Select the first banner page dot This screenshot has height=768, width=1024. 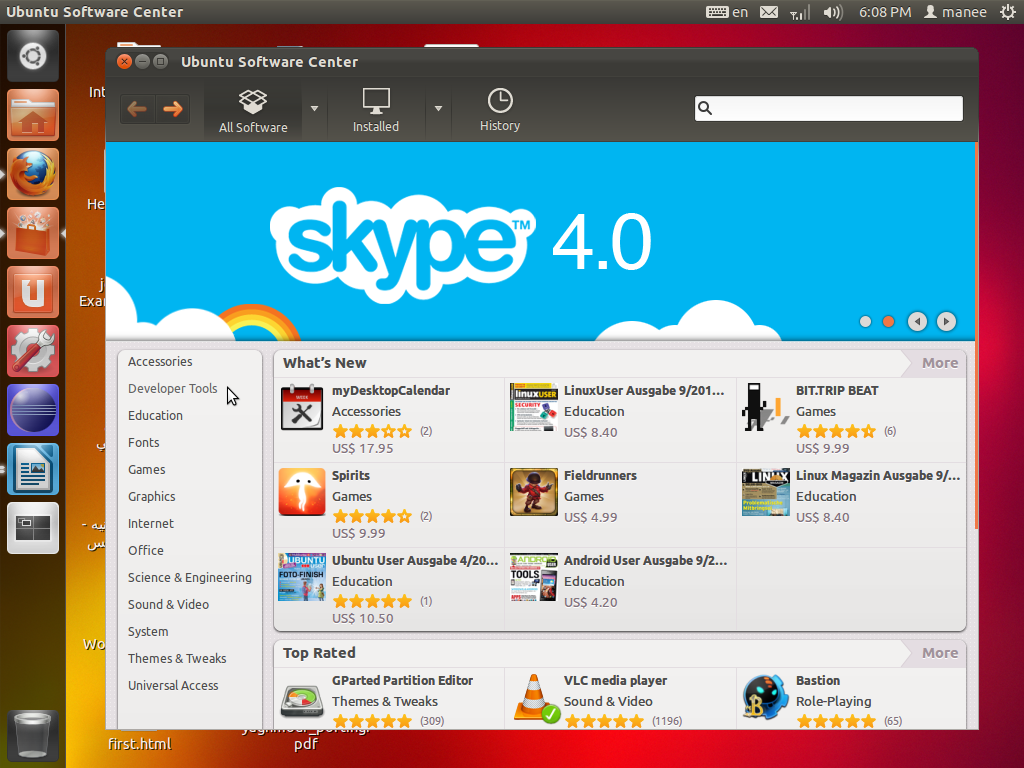point(865,321)
